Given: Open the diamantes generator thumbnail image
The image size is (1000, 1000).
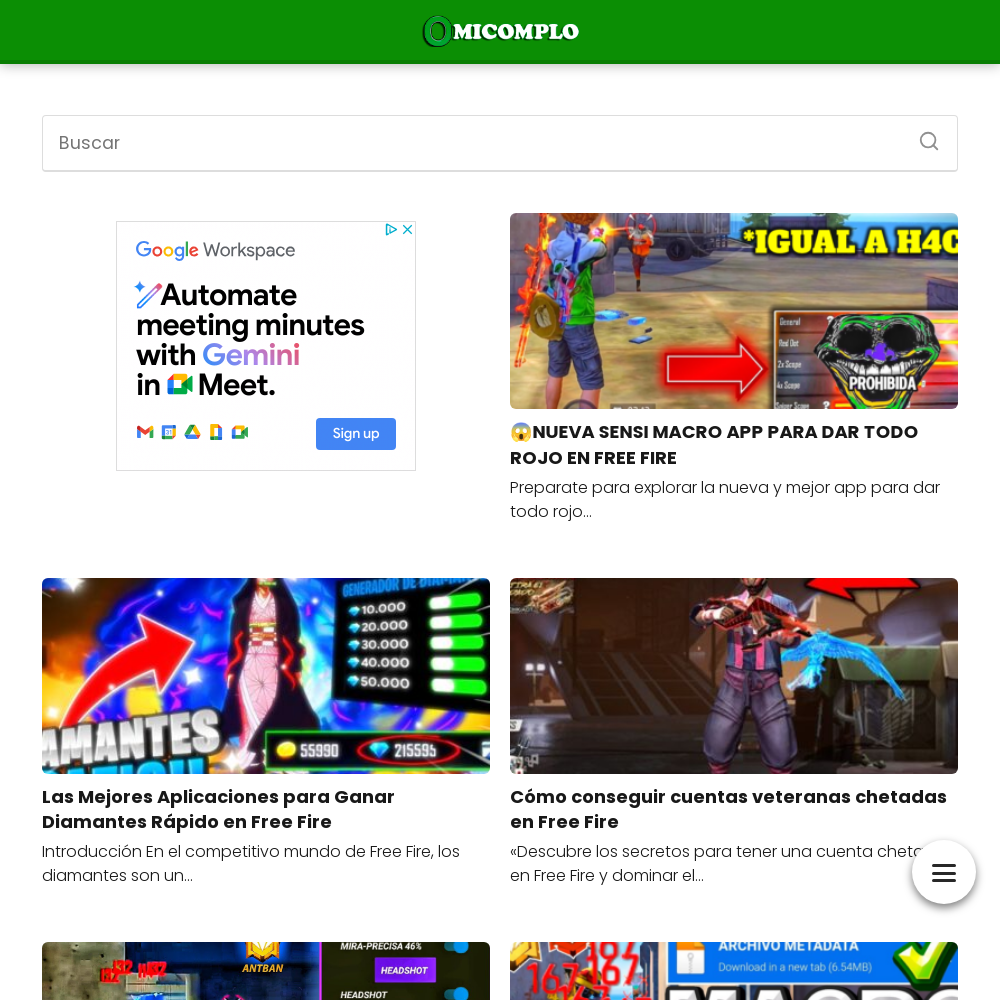Looking at the screenshot, I should tap(266, 676).
